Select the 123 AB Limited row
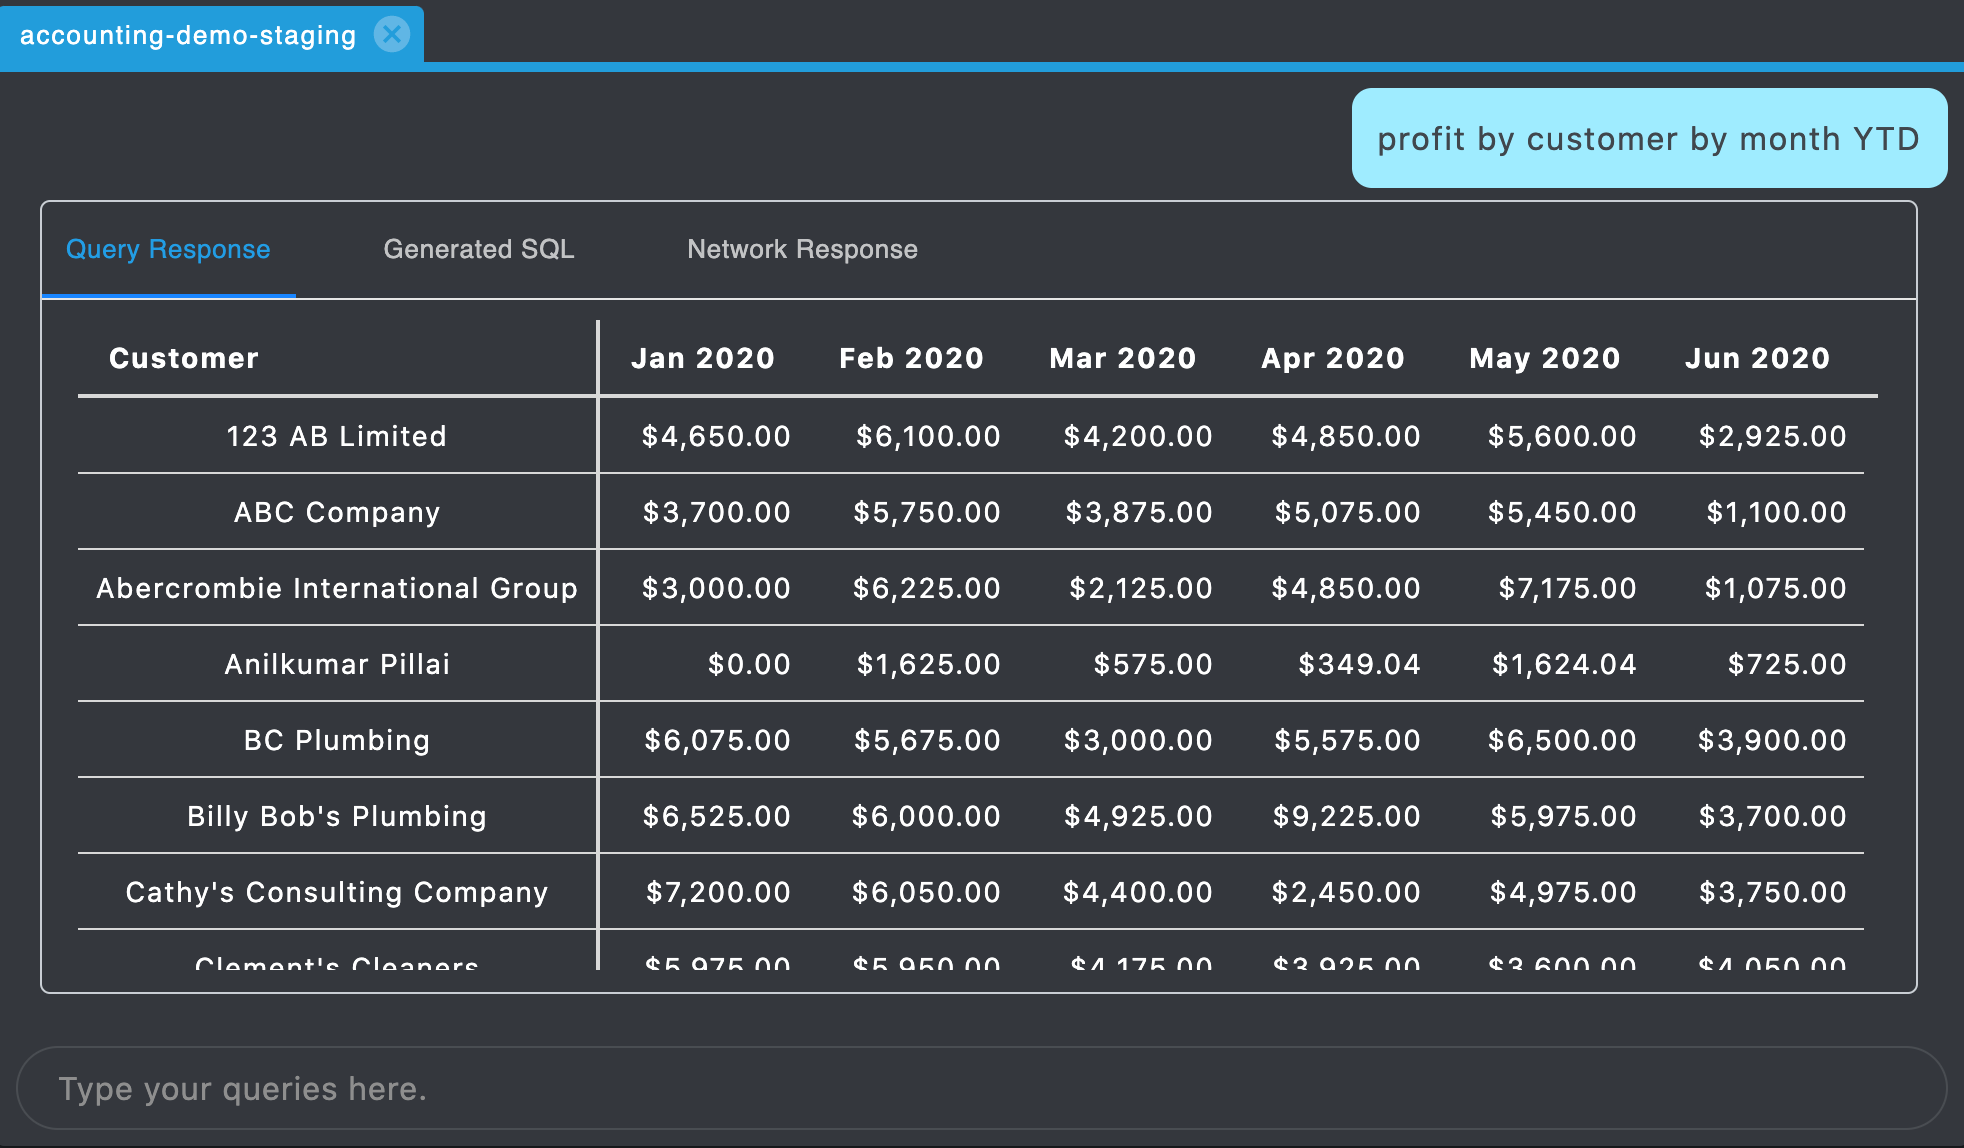The width and height of the screenshot is (1964, 1148). click(x=336, y=436)
